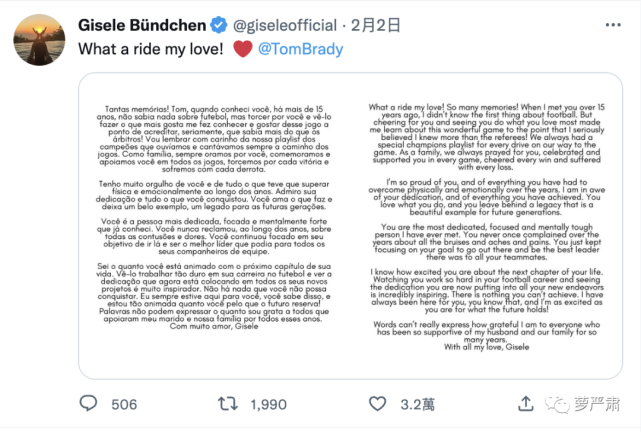The width and height of the screenshot is (641, 432).
Task: Click the 506 replies count
Action: [x=124, y=404]
